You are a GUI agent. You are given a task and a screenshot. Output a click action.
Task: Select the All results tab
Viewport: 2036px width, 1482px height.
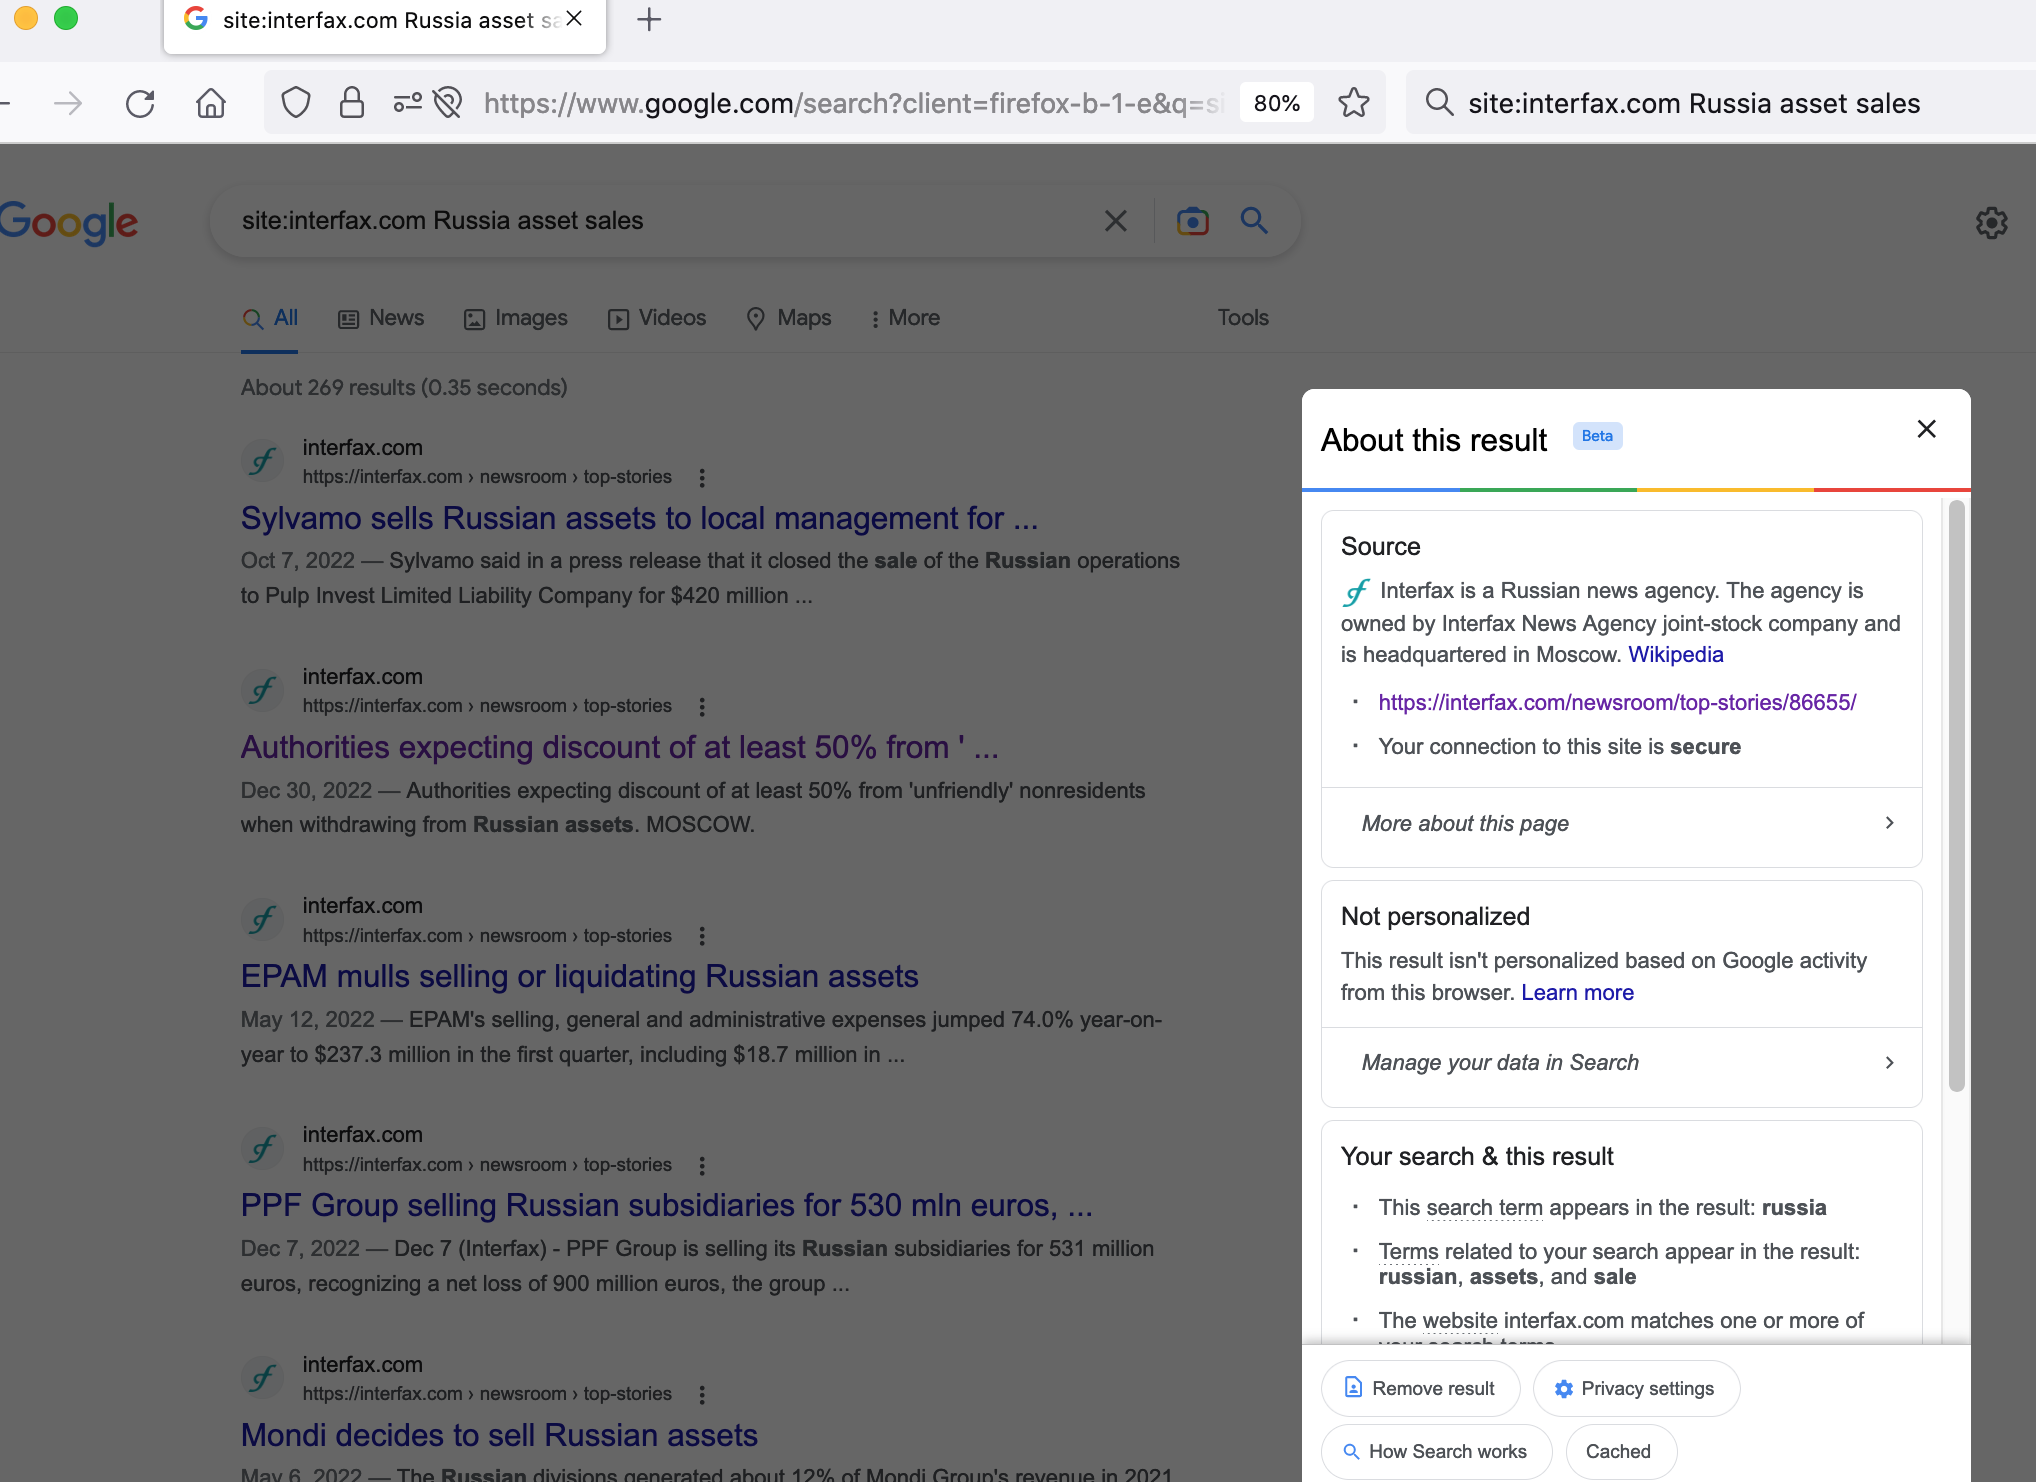click(270, 318)
